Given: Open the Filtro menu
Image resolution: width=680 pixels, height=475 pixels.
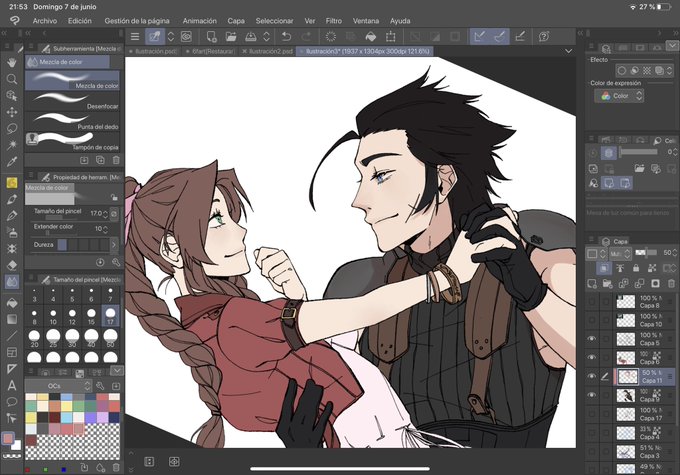Looking at the screenshot, I should point(333,21).
